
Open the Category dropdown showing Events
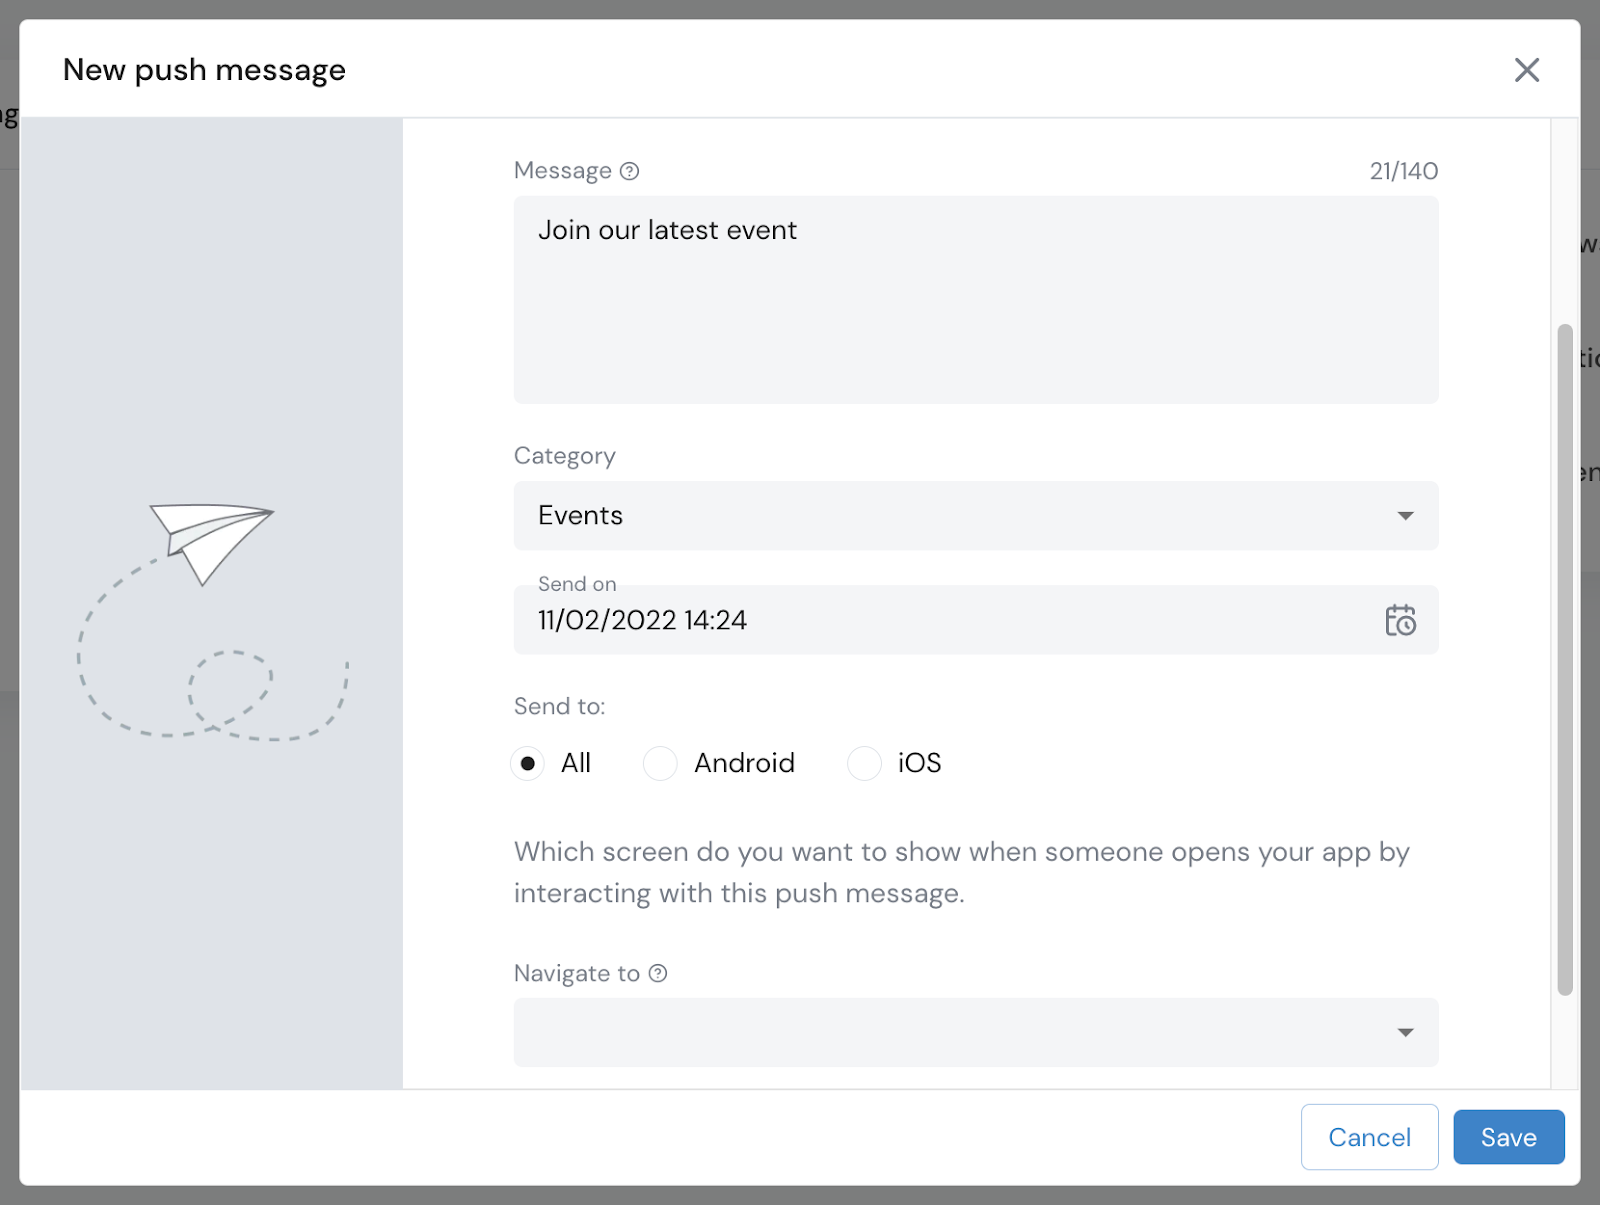click(976, 516)
